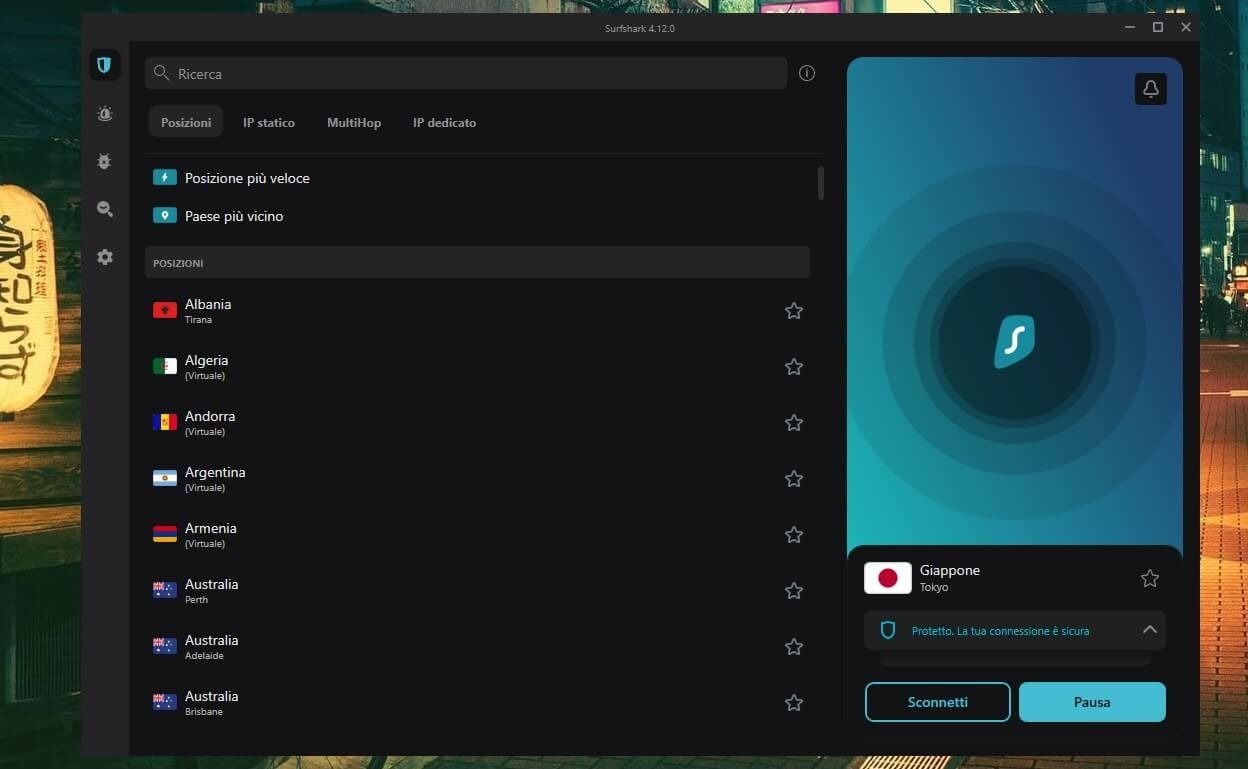Favorite Australia Perth with its star
This screenshot has height=769, width=1248.
(794, 591)
